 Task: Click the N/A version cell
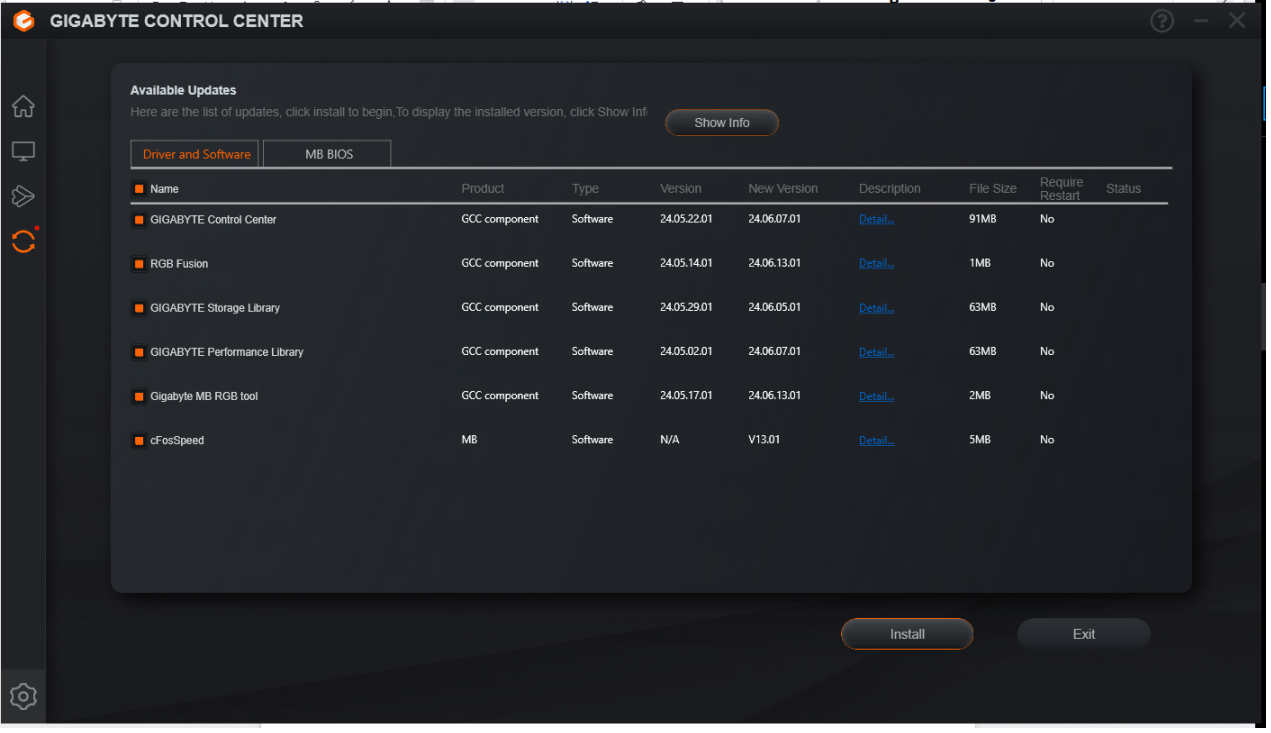tap(669, 439)
